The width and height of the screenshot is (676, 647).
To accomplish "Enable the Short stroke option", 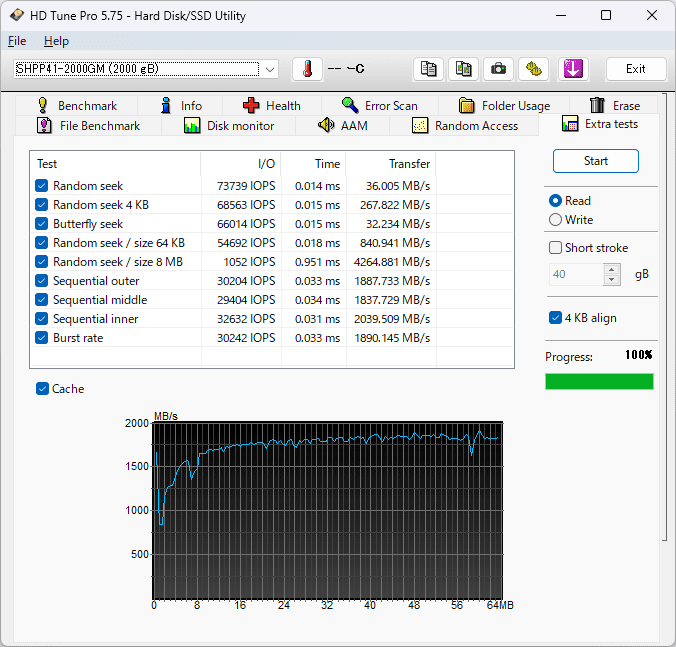I will coord(556,248).
